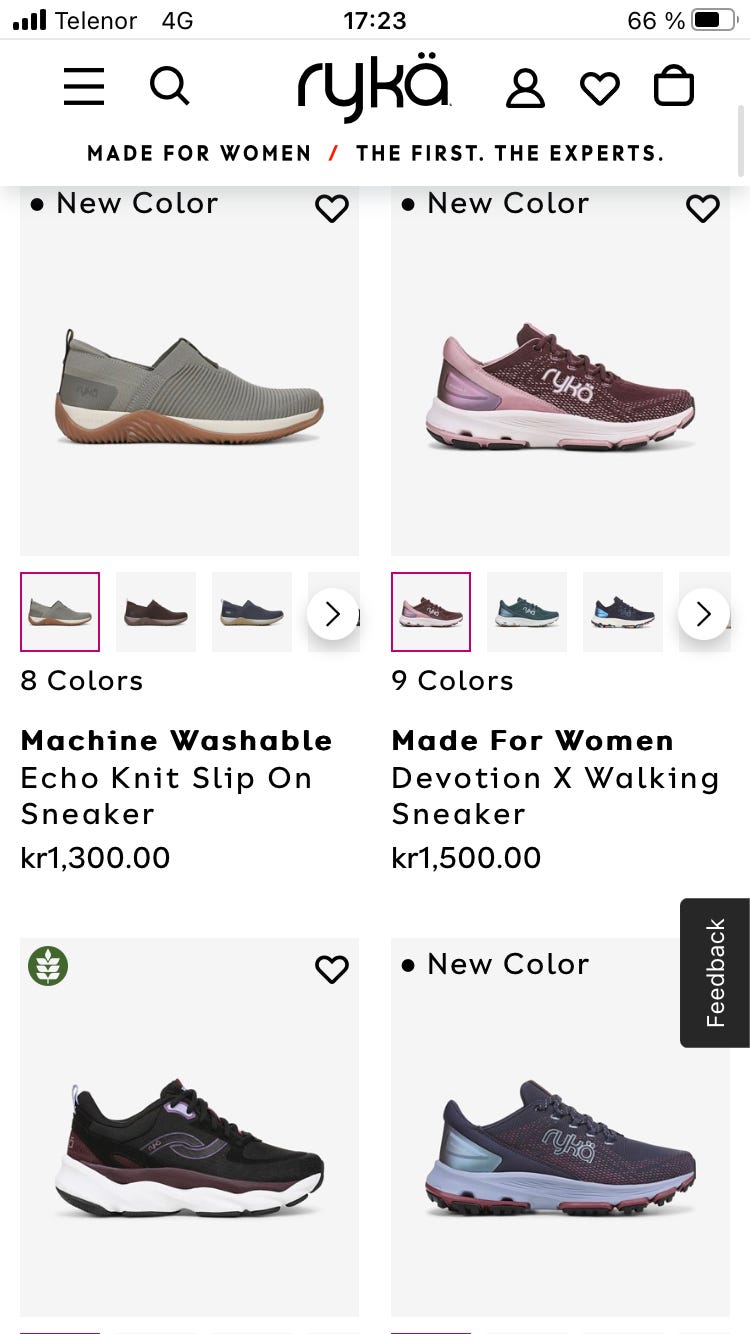The image size is (750, 1334).
Task: Select the teal Devotion X color swatch
Action: (527, 612)
